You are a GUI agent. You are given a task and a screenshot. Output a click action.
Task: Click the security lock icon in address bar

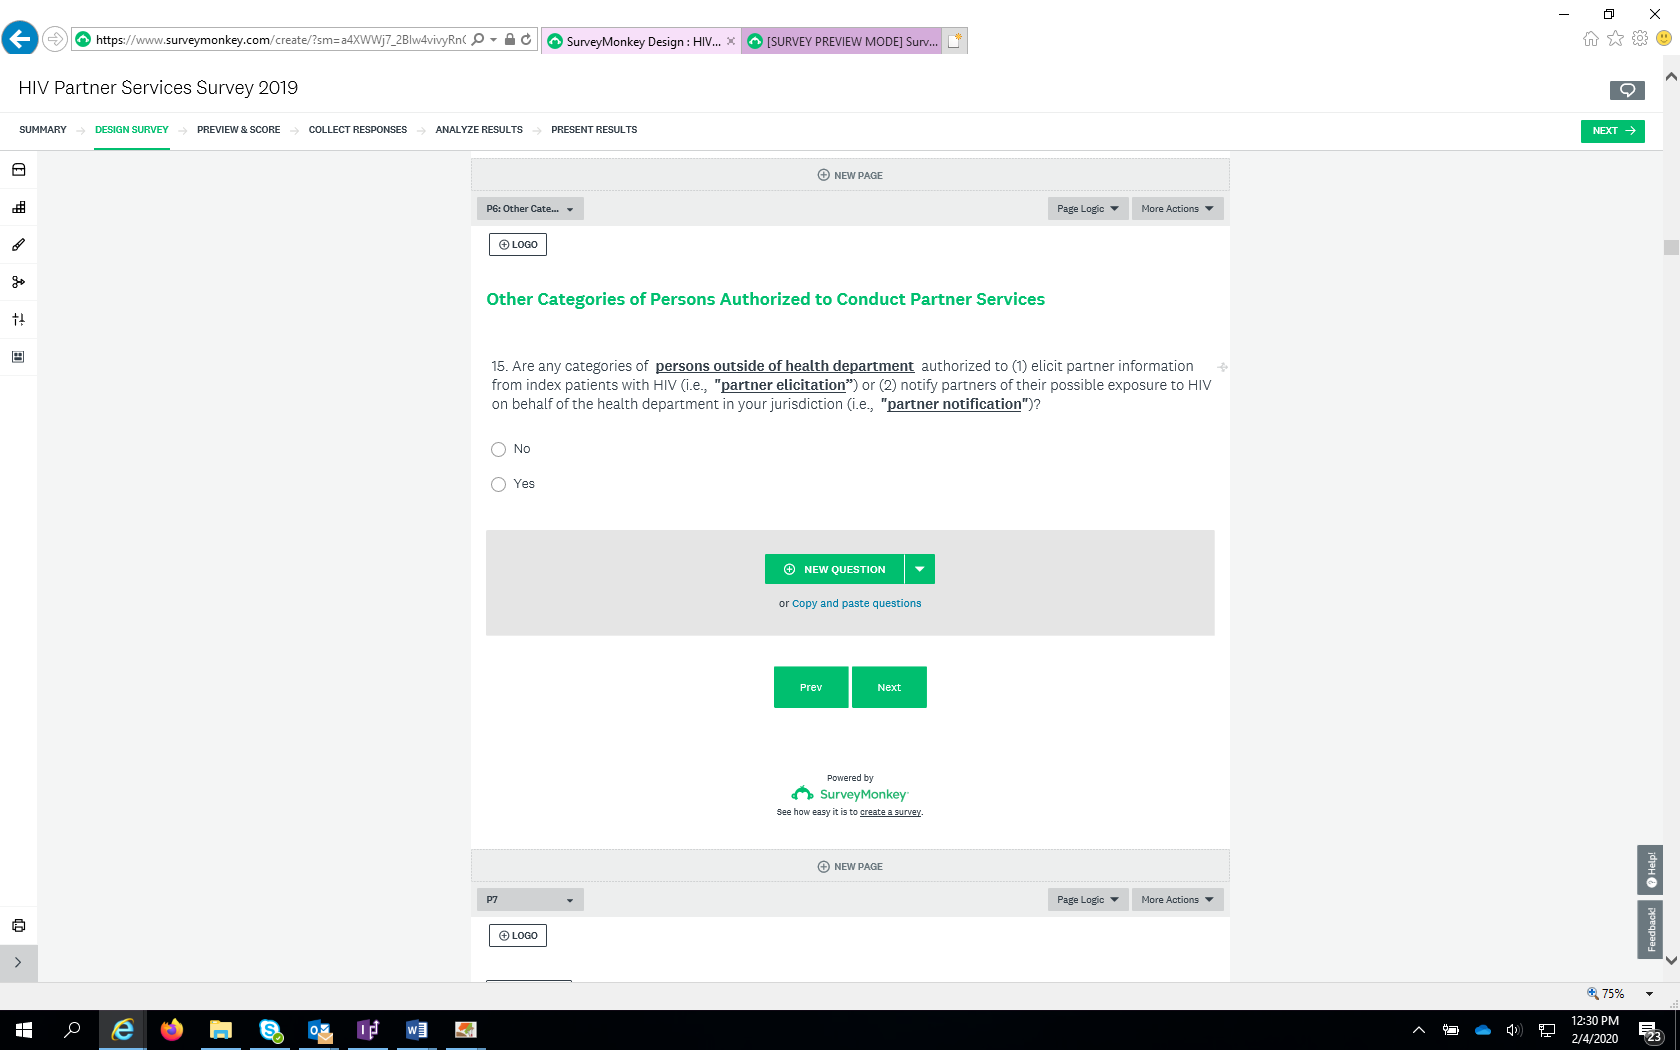point(510,40)
